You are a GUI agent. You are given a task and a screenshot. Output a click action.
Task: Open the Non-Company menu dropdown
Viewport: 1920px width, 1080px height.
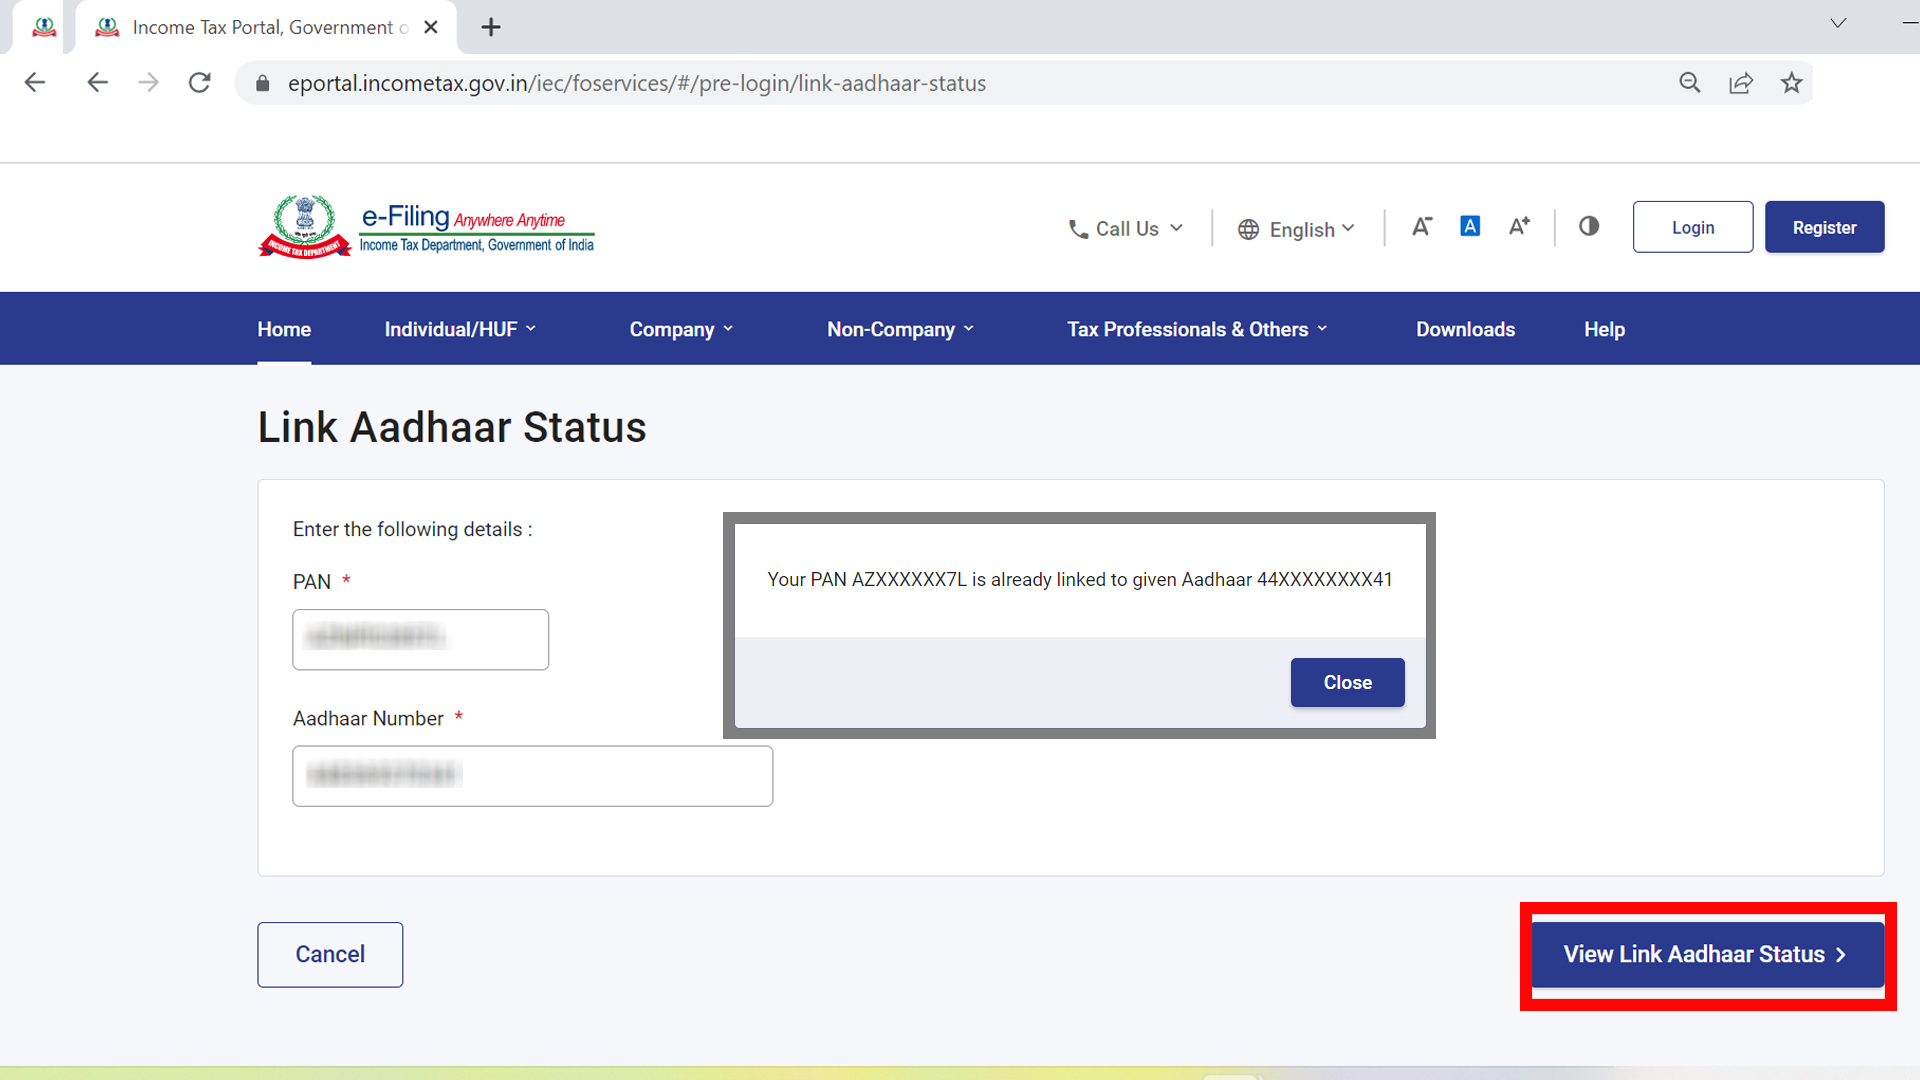click(x=898, y=328)
